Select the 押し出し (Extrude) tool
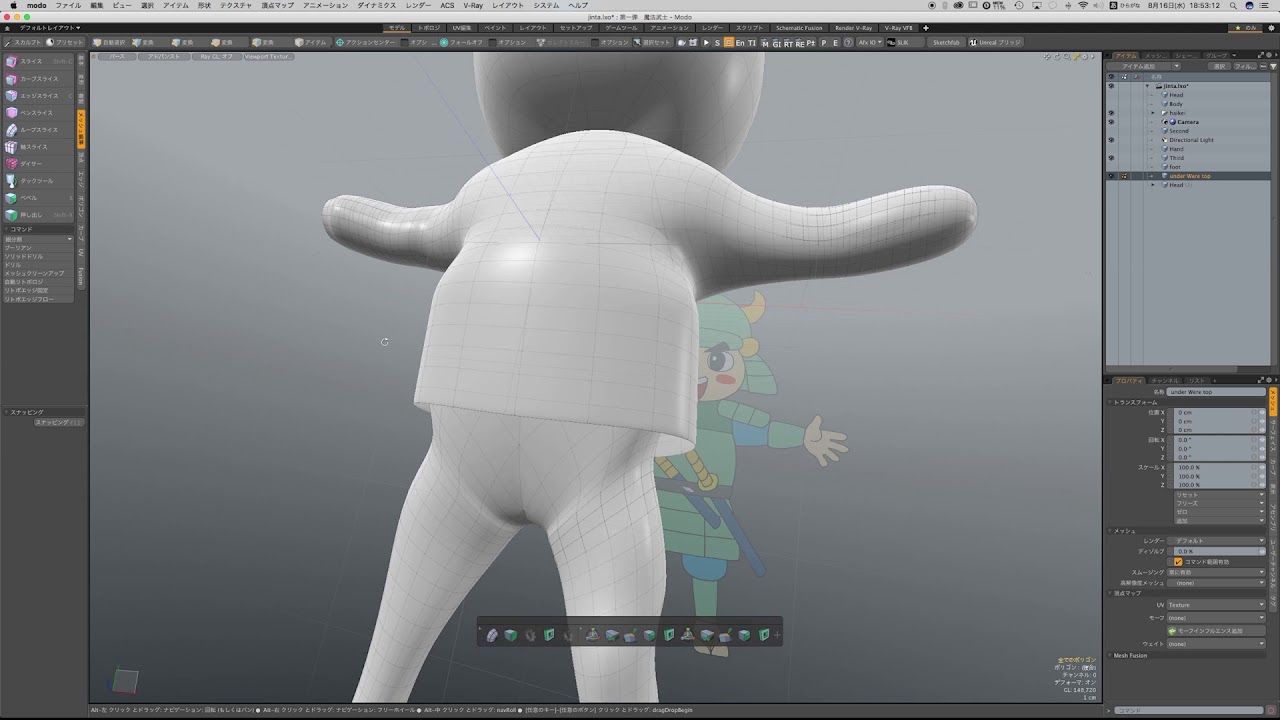The image size is (1280, 720). click(x=39, y=215)
